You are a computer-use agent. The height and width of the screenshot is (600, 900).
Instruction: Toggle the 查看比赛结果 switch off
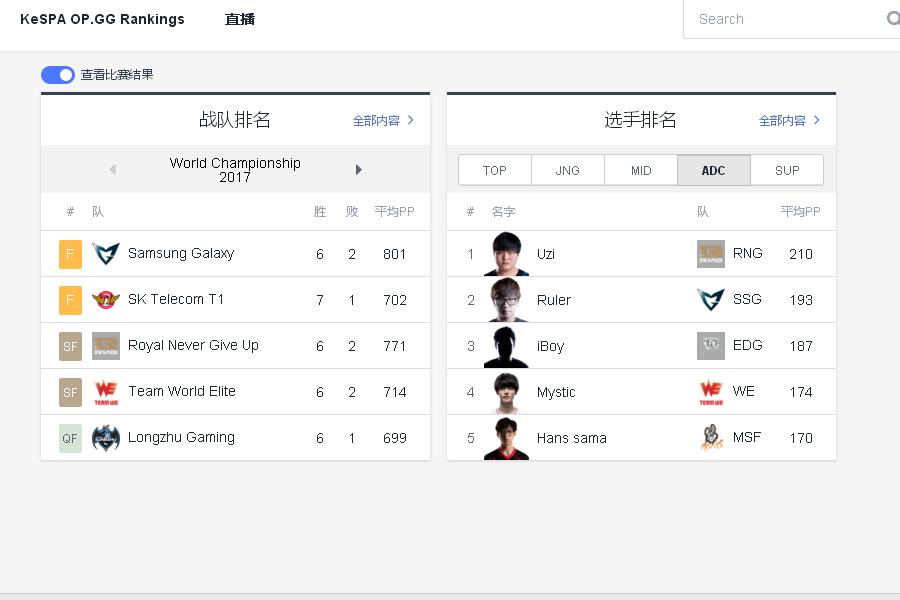(x=58, y=75)
